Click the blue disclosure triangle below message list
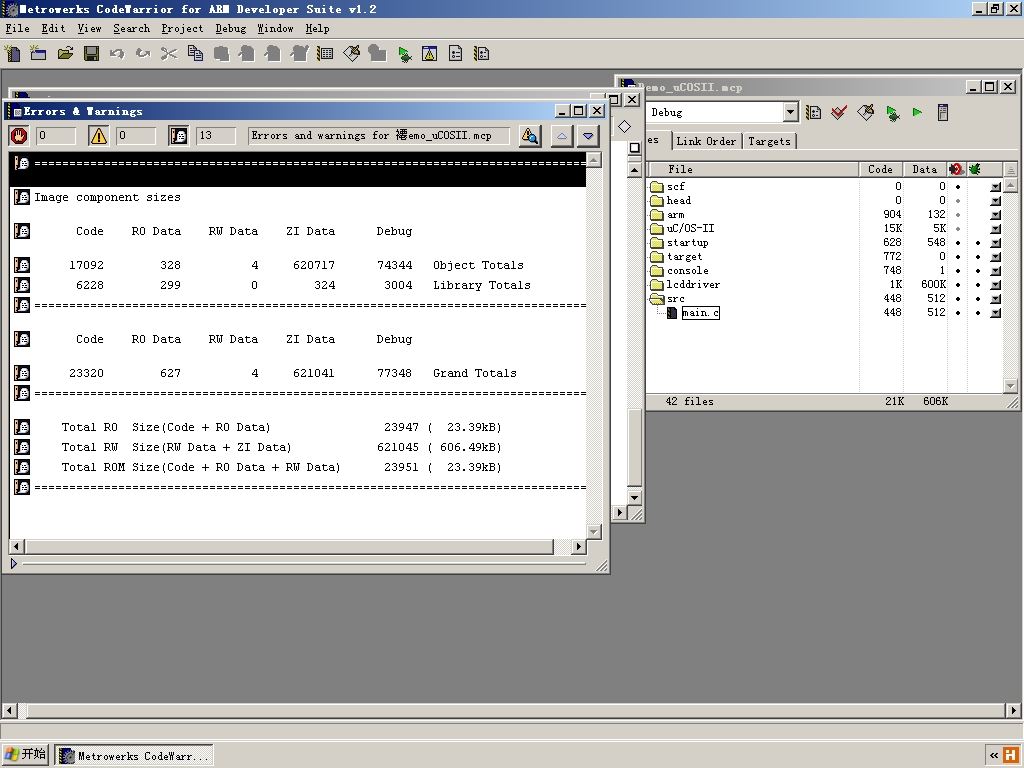The width and height of the screenshot is (1024, 768). (14, 563)
